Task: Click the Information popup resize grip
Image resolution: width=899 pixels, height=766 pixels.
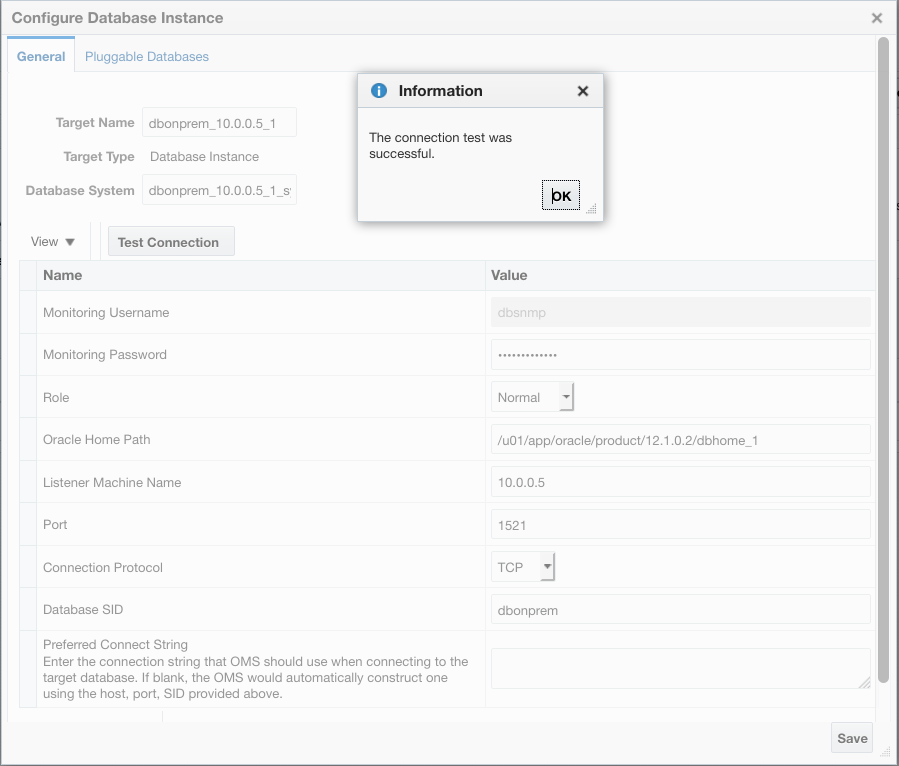Action: pyautogui.click(x=591, y=208)
